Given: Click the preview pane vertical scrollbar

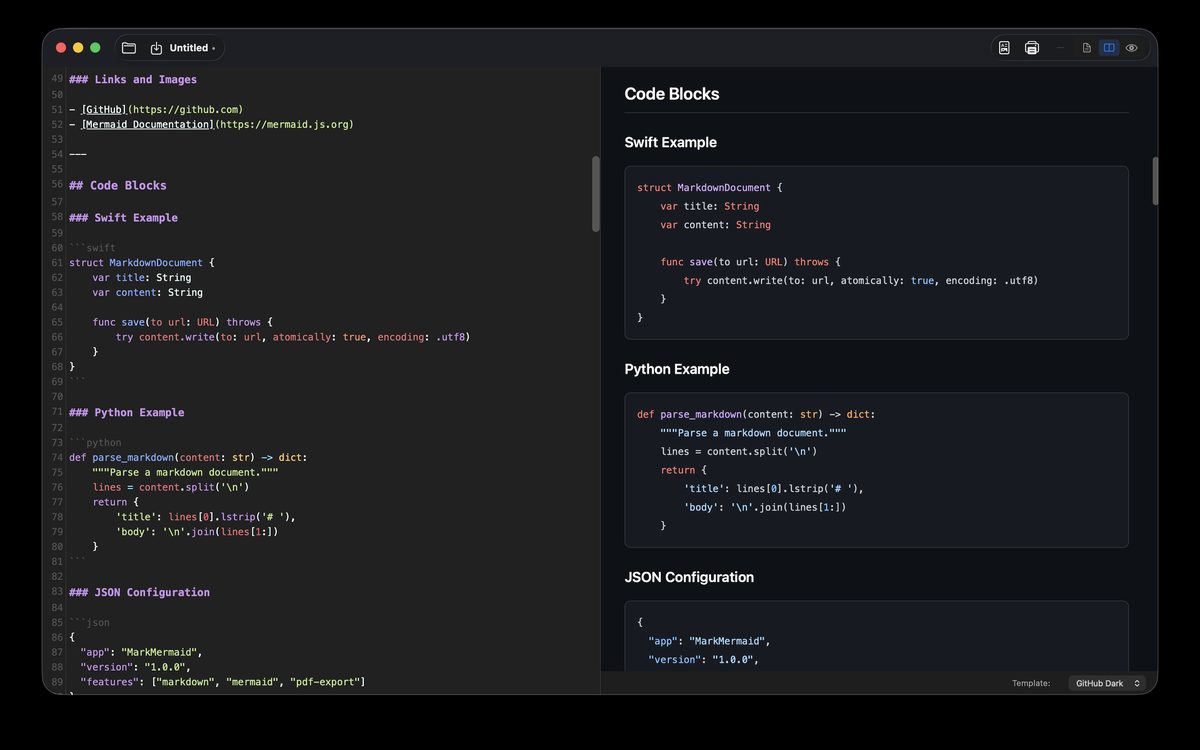Looking at the screenshot, I should pos(1155,181).
